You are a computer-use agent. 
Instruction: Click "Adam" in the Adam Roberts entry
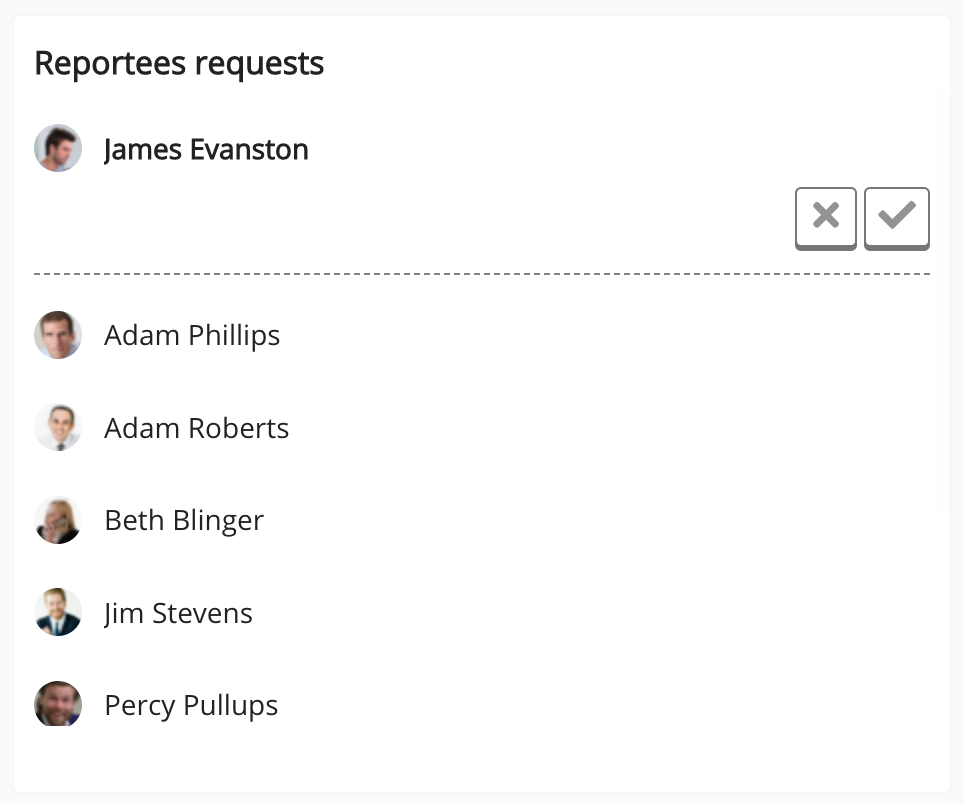tap(139, 428)
